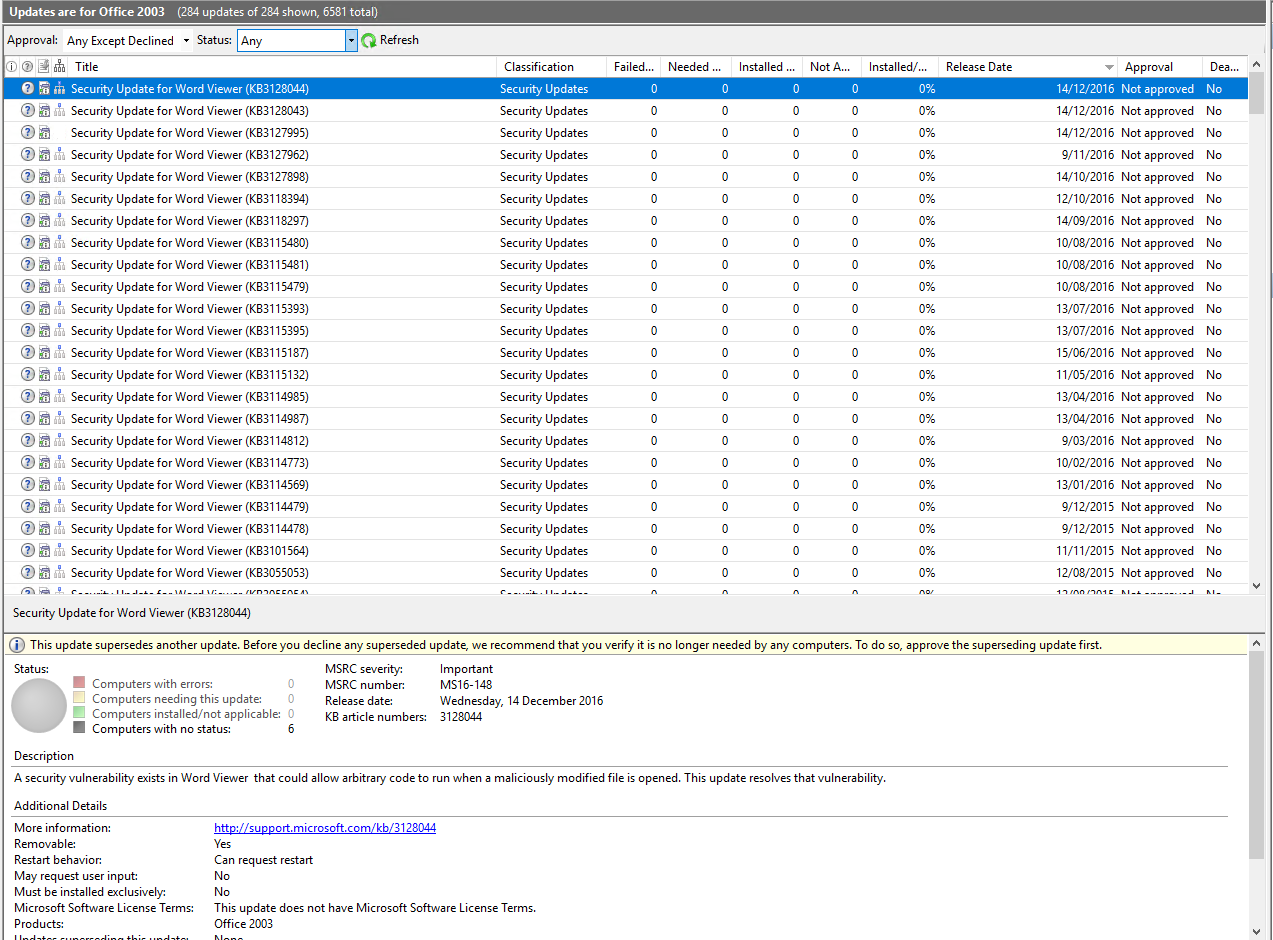Click the info icon in the supersedes warning bar

tap(17, 645)
